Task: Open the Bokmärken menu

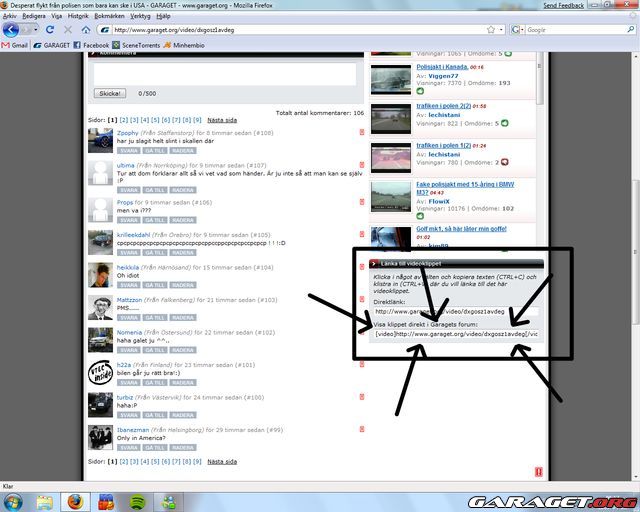Action: [x=109, y=17]
